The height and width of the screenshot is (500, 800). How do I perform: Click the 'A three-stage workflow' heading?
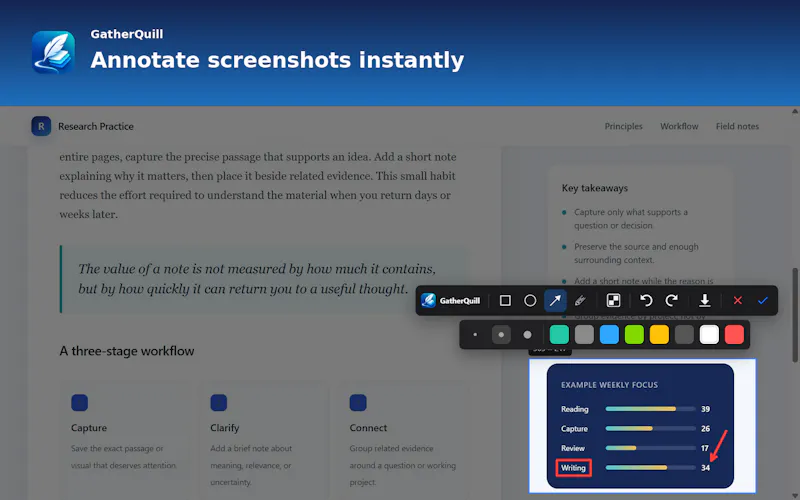pos(127,351)
